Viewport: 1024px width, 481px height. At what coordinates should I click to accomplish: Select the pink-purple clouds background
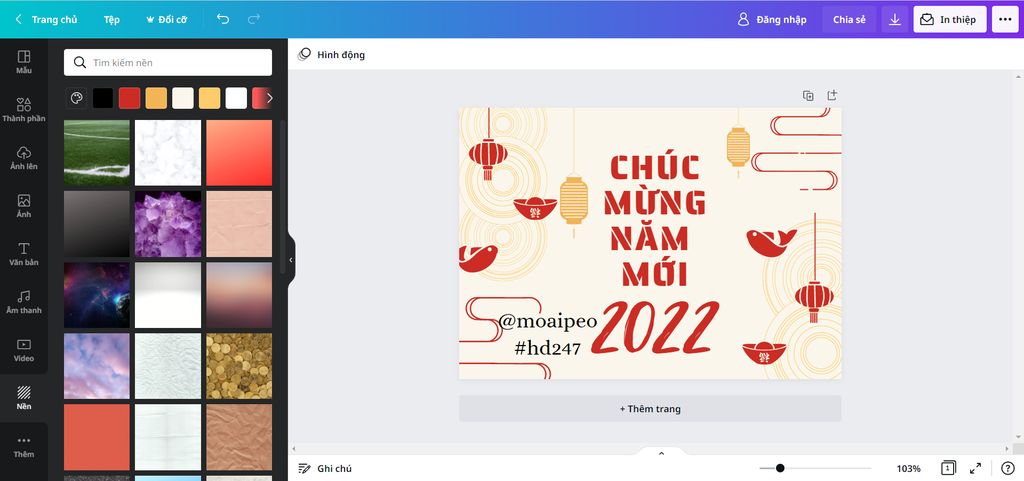point(97,366)
